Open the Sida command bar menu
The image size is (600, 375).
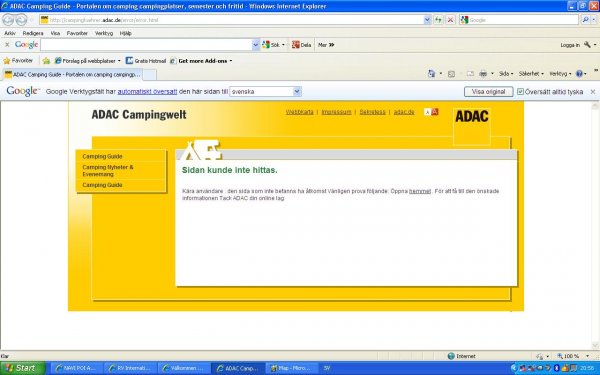506,73
